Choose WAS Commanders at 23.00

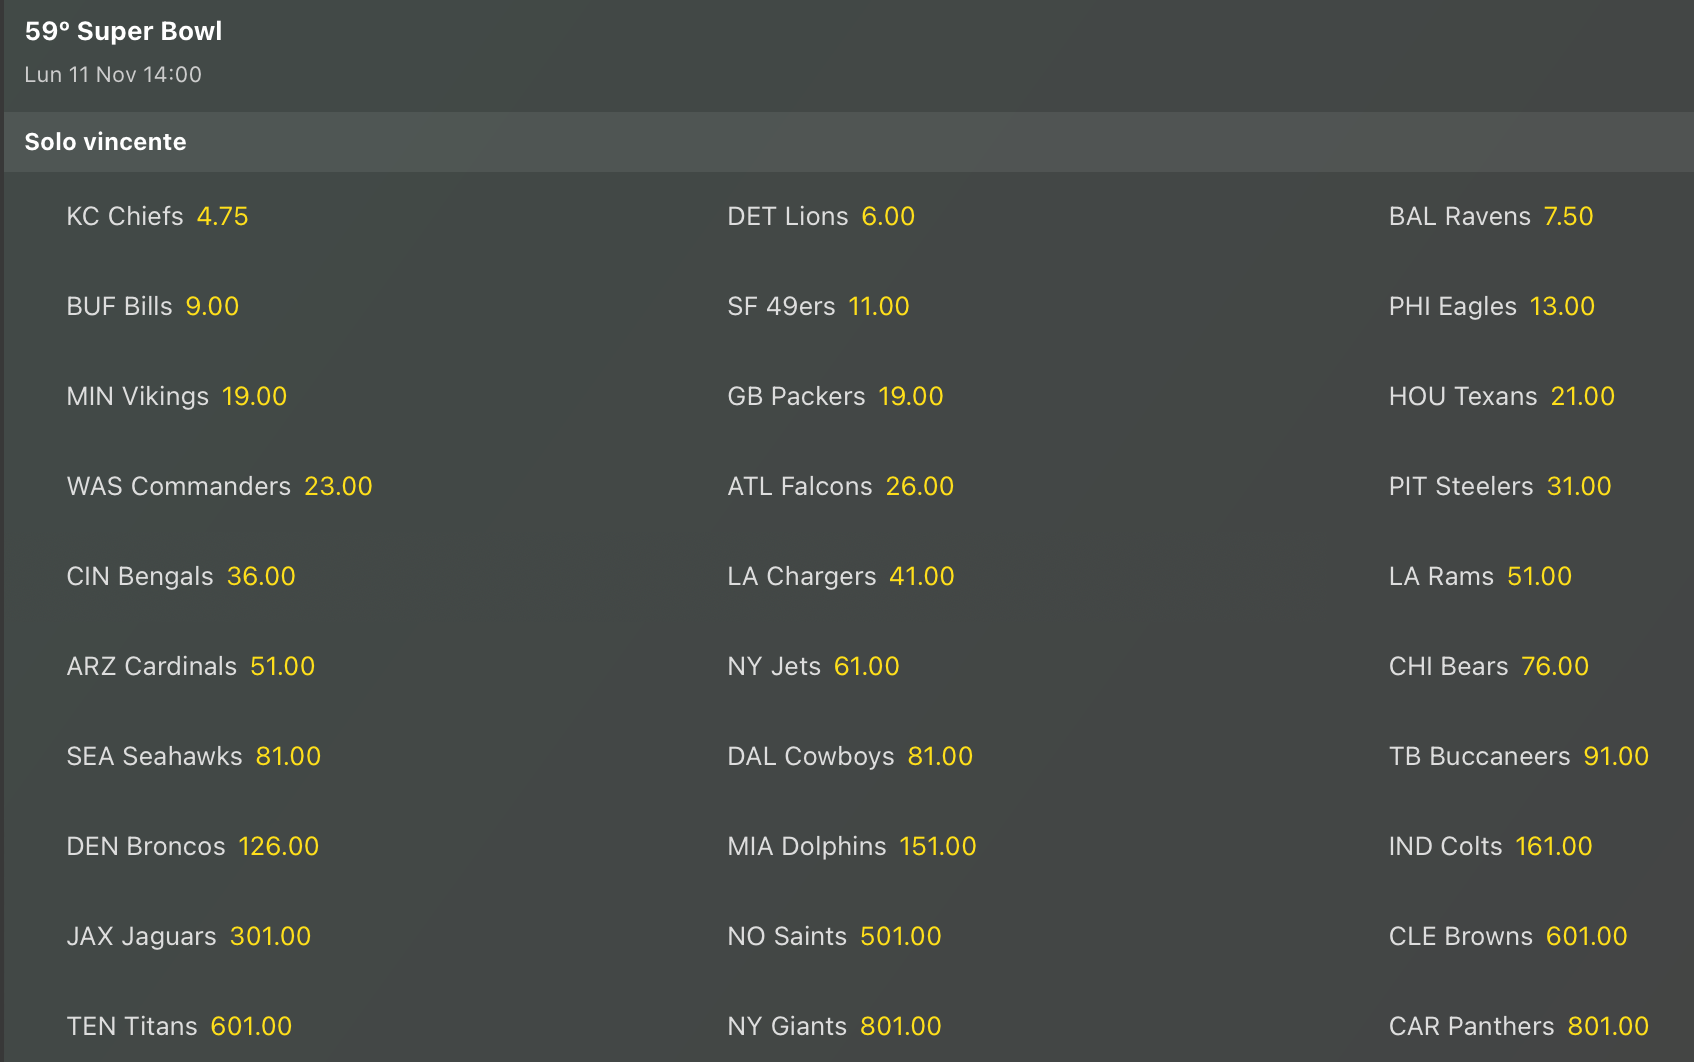click(x=219, y=486)
